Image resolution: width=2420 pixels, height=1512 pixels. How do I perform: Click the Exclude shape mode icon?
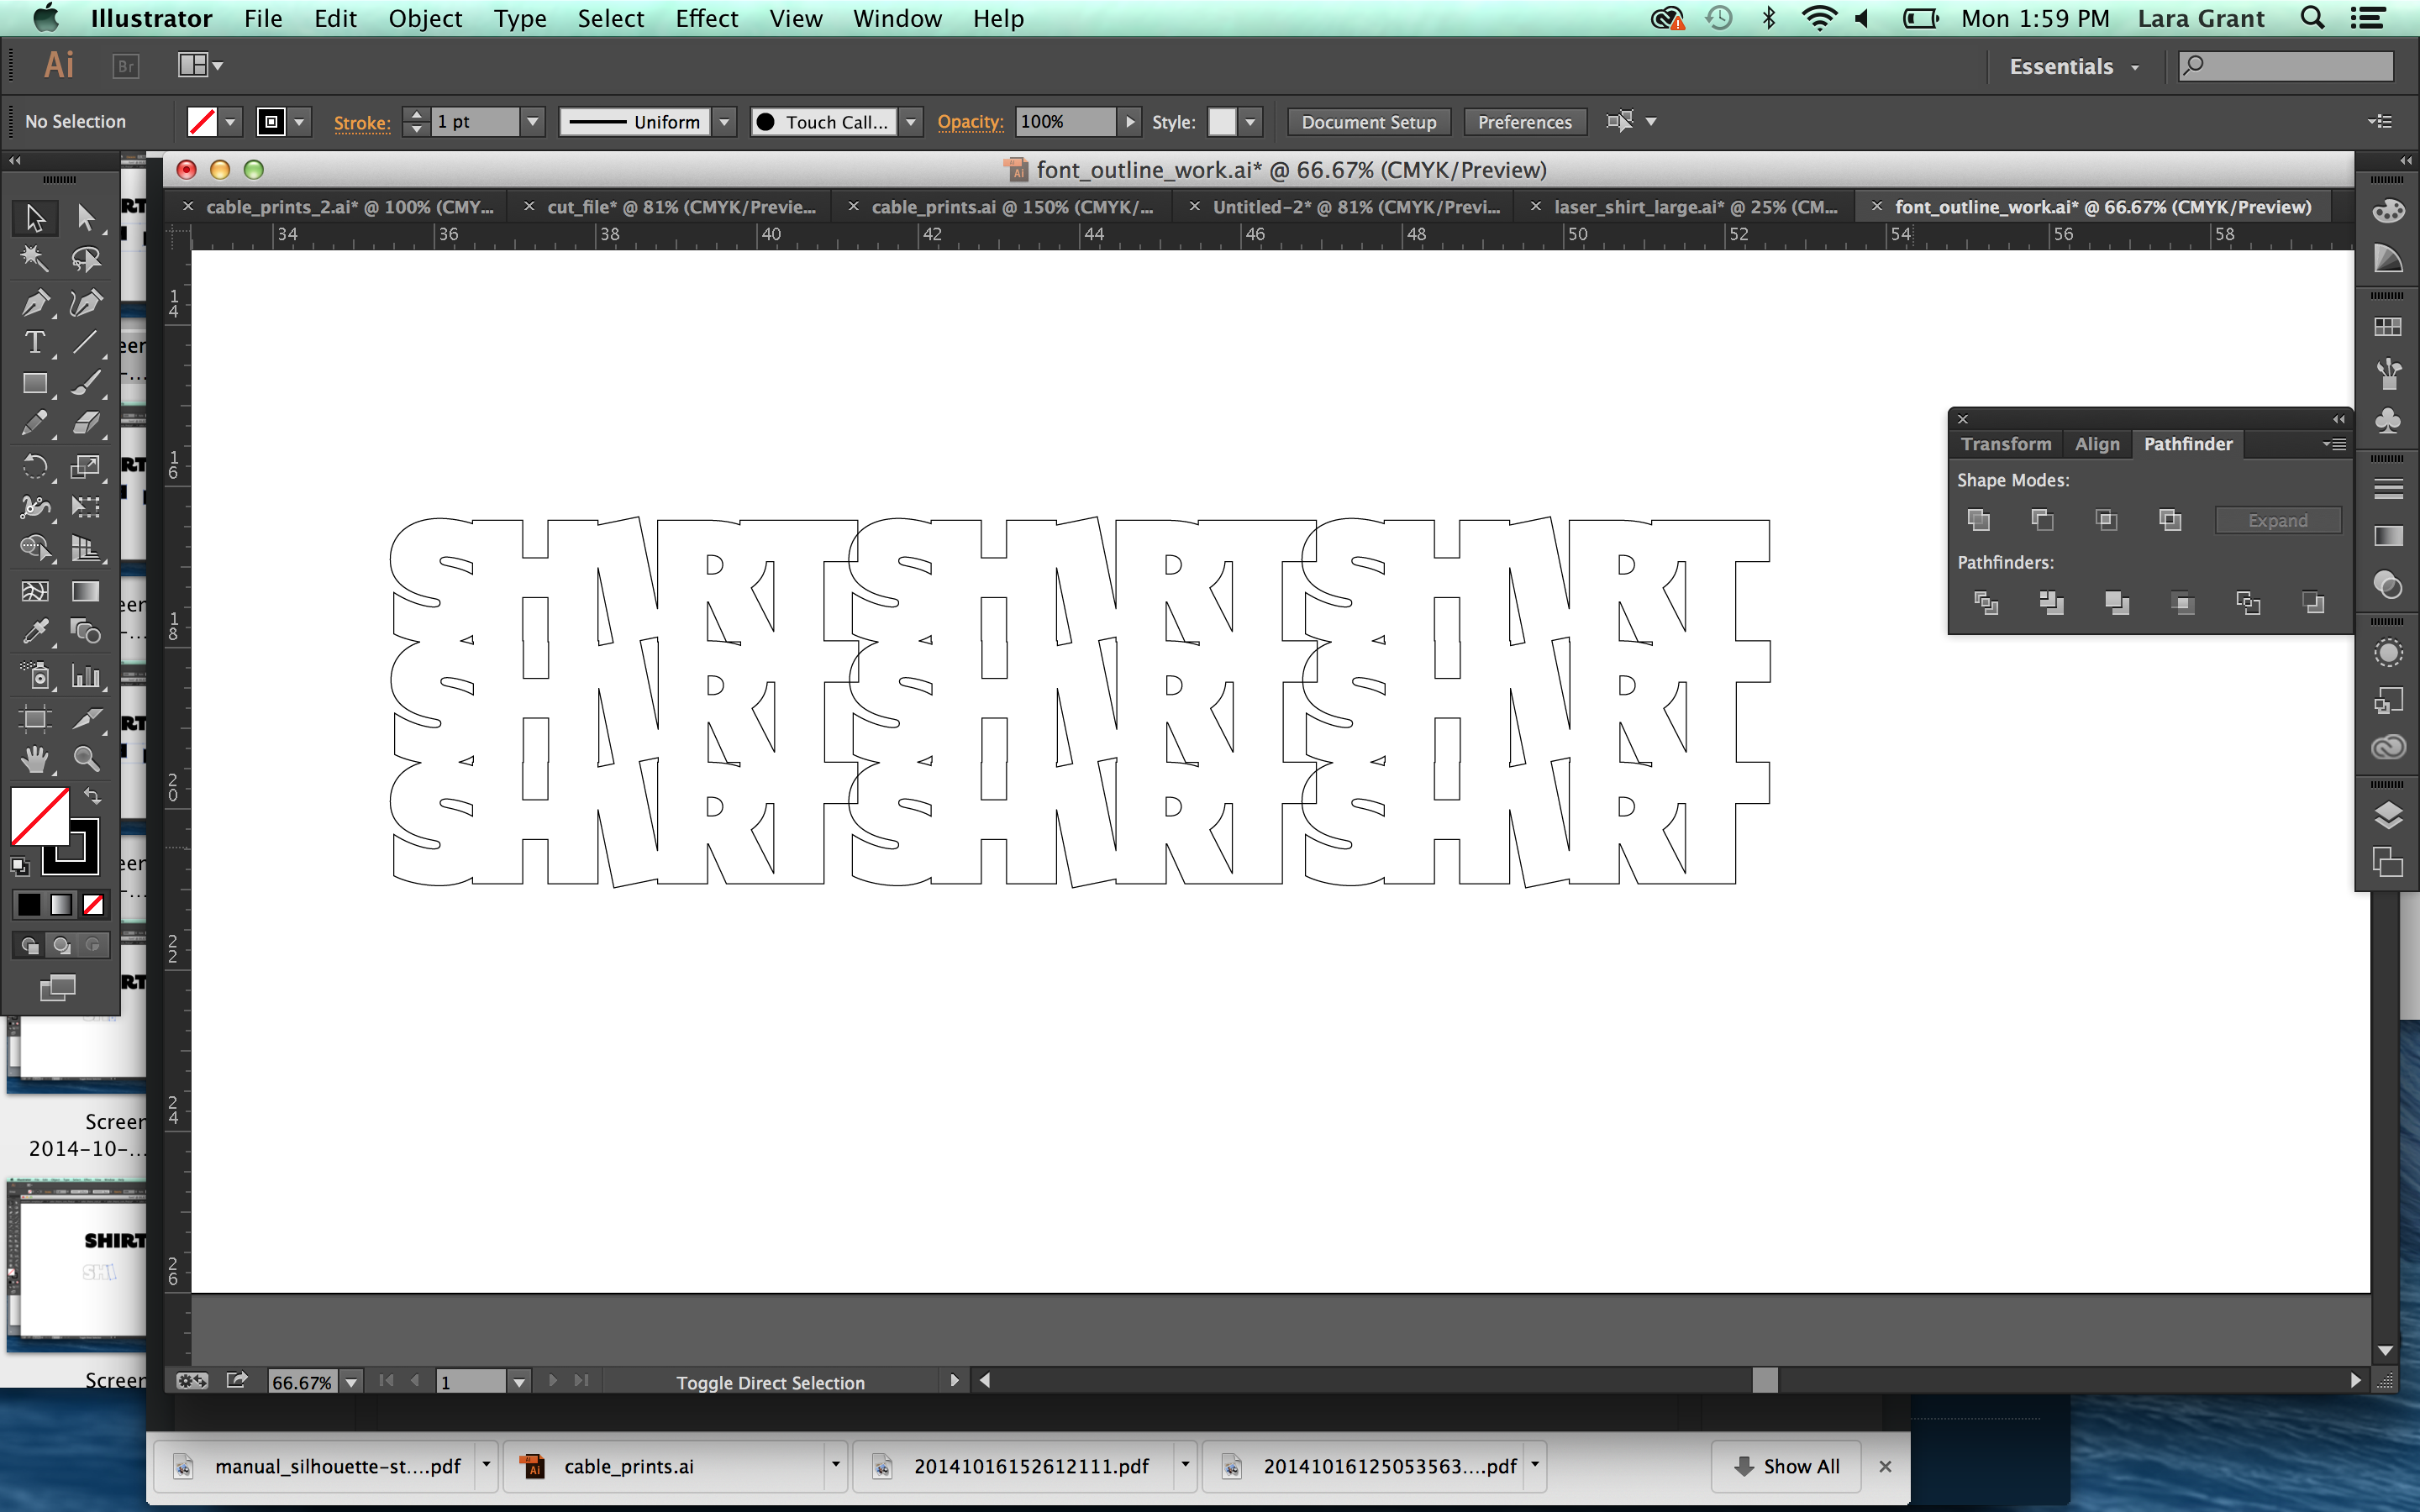point(2170,520)
